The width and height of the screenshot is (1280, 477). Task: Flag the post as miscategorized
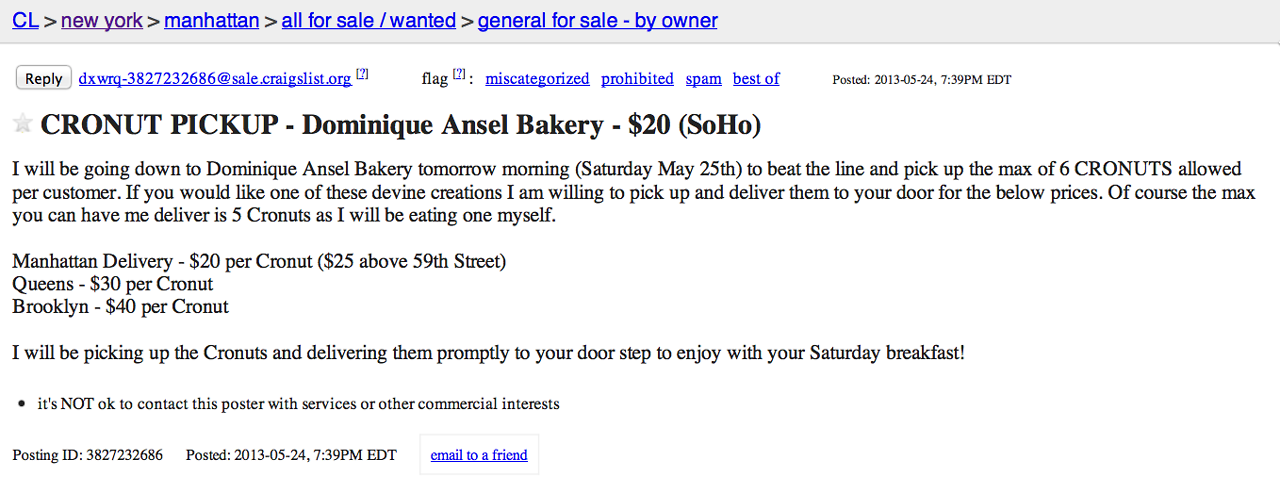click(537, 79)
